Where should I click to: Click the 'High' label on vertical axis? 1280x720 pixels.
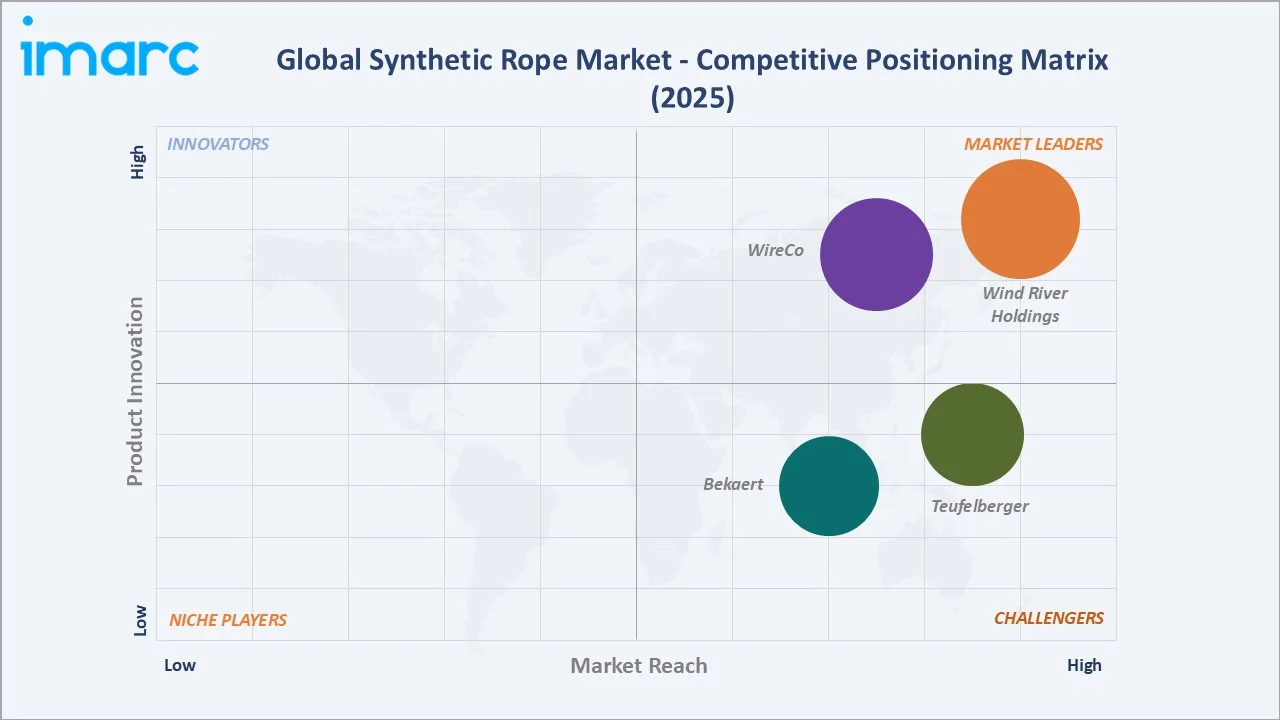click(138, 162)
